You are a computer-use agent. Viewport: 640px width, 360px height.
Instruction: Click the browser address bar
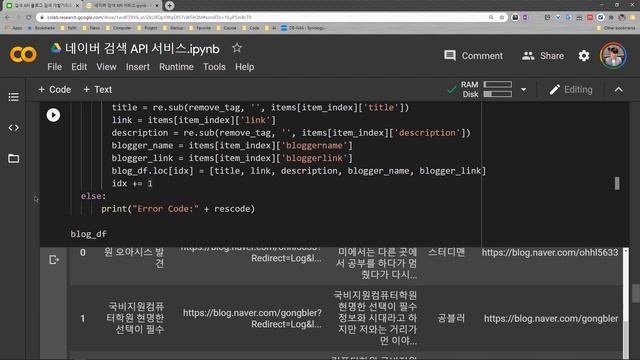(265, 17)
